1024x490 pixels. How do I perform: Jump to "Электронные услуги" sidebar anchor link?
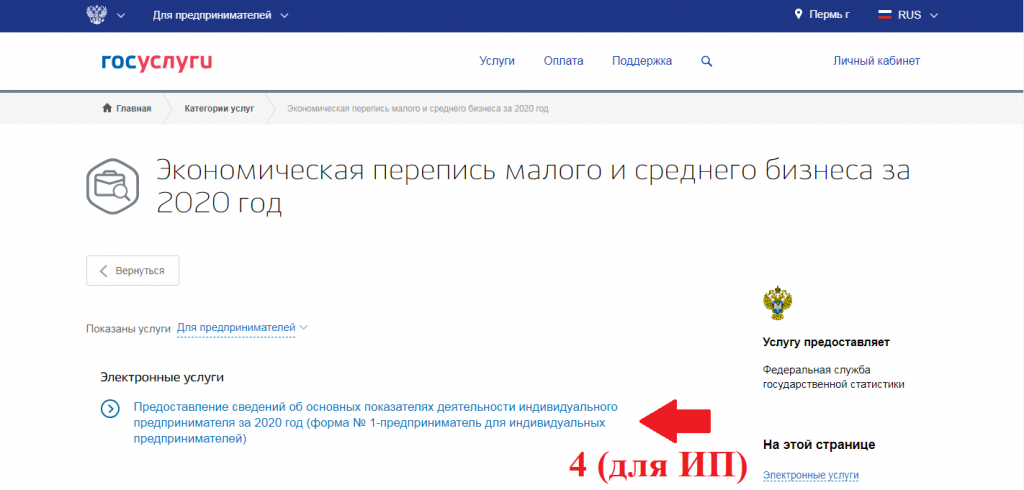click(x=810, y=476)
